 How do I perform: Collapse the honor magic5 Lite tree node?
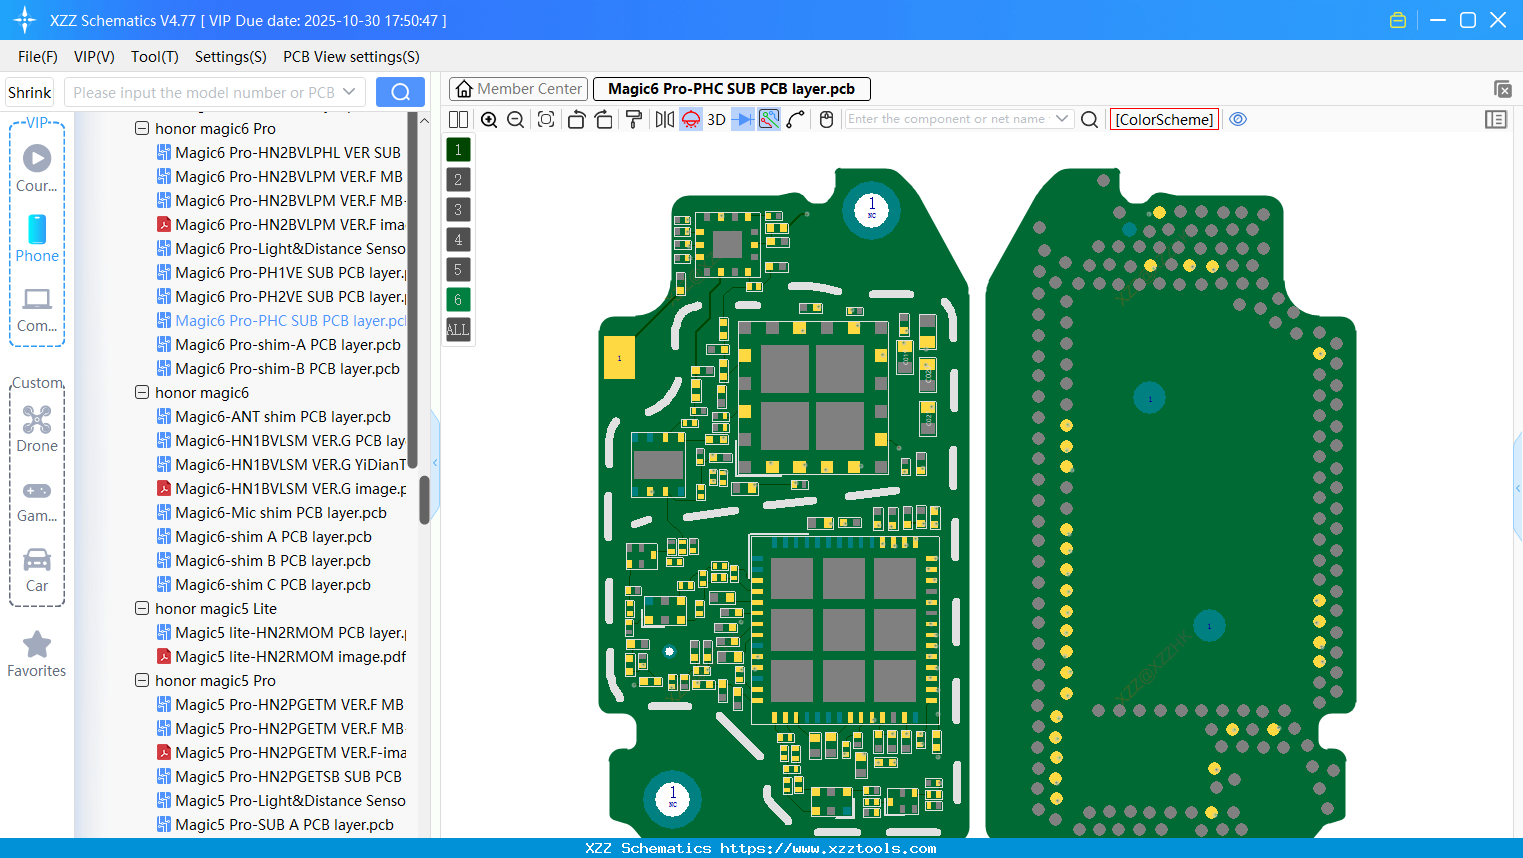click(142, 609)
